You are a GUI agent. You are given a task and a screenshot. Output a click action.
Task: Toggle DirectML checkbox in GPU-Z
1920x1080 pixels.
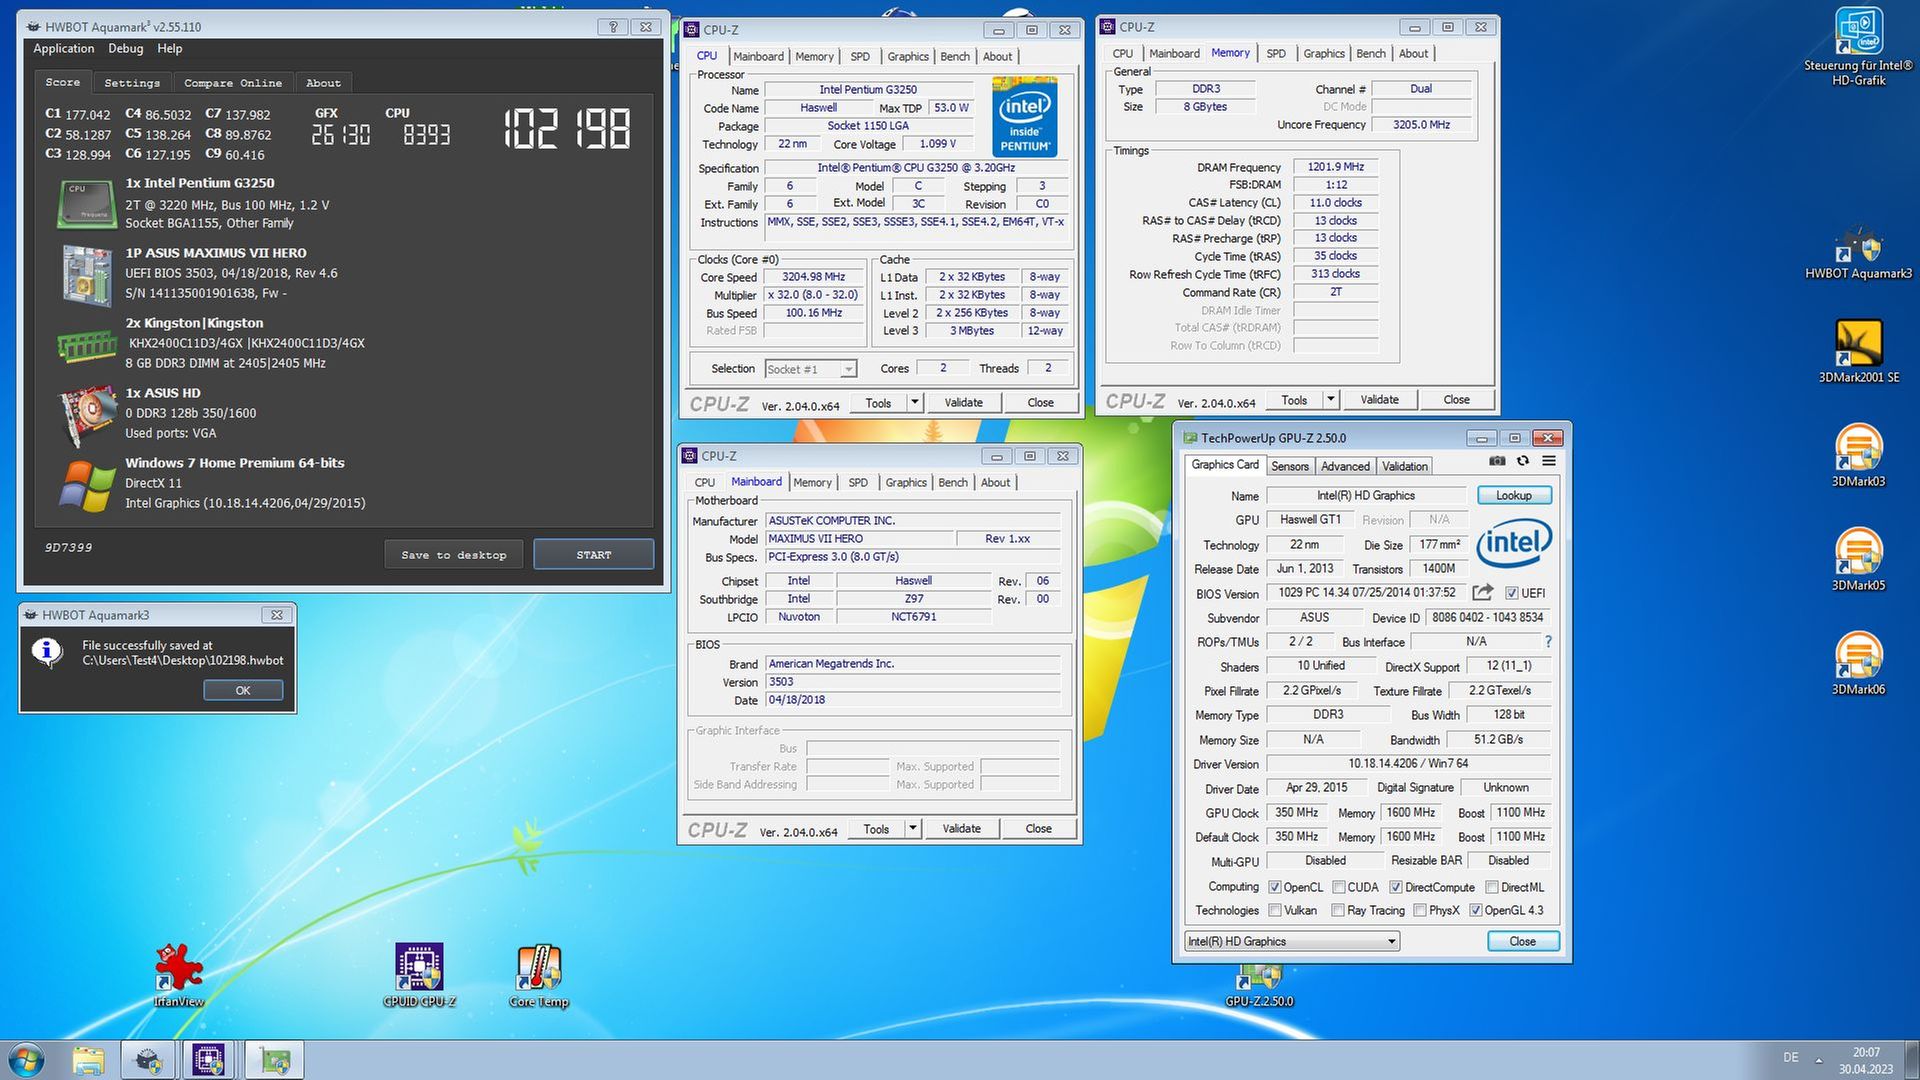tap(1492, 887)
